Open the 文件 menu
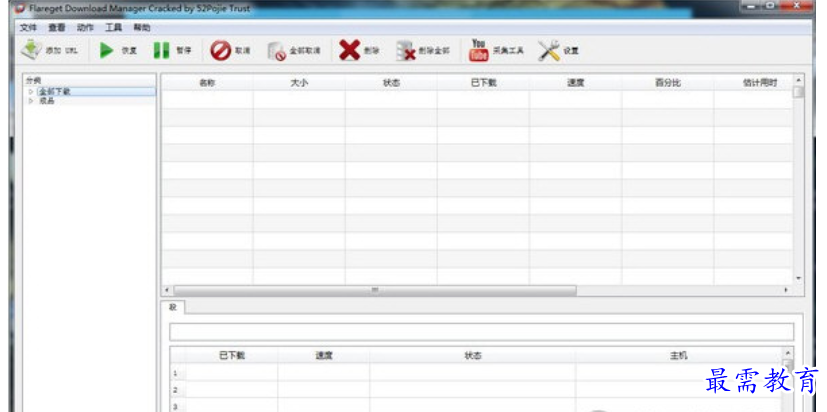 pos(28,27)
